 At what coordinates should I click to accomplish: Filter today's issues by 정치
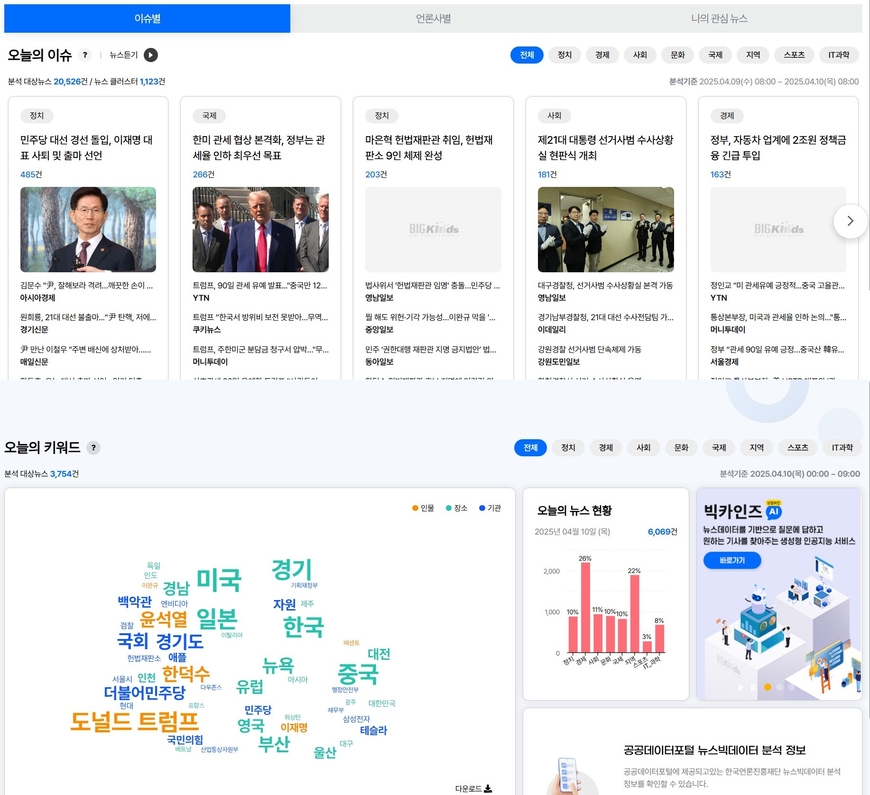[x=564, y=55]
